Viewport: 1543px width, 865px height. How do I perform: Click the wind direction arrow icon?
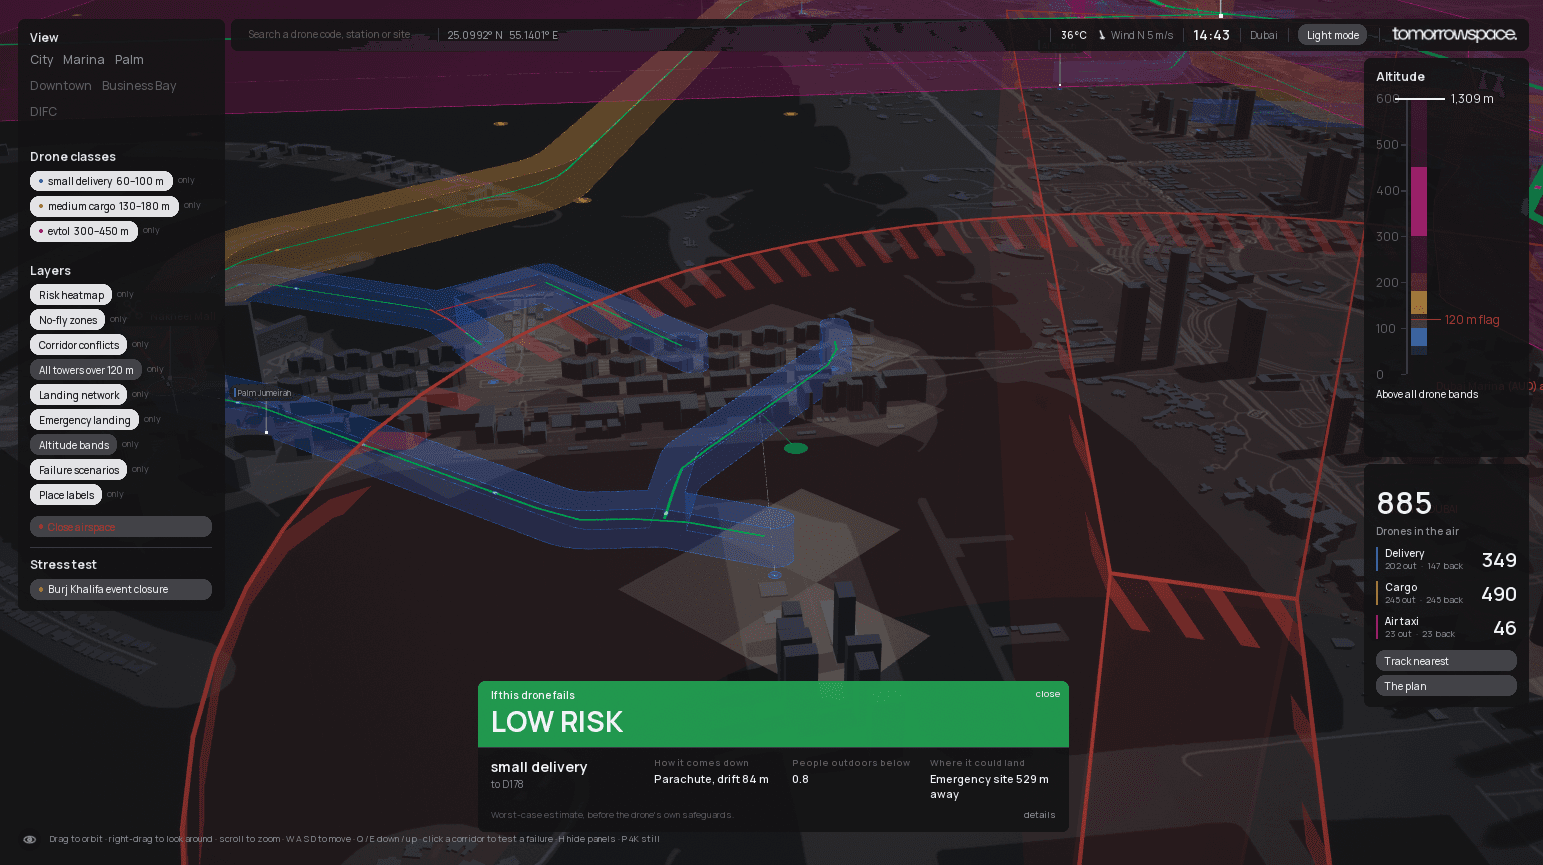pos(1102,35)
